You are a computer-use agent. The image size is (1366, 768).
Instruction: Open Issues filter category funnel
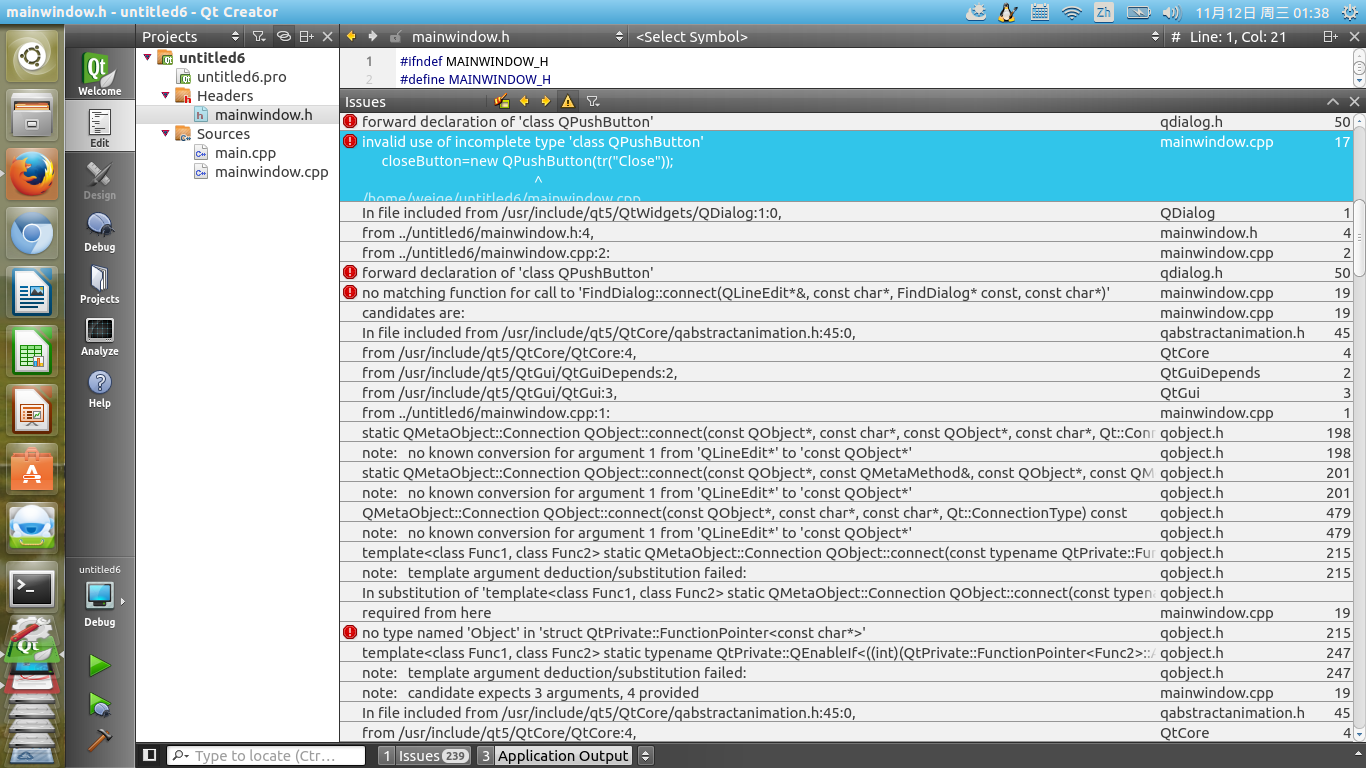(x=592, y=101)
